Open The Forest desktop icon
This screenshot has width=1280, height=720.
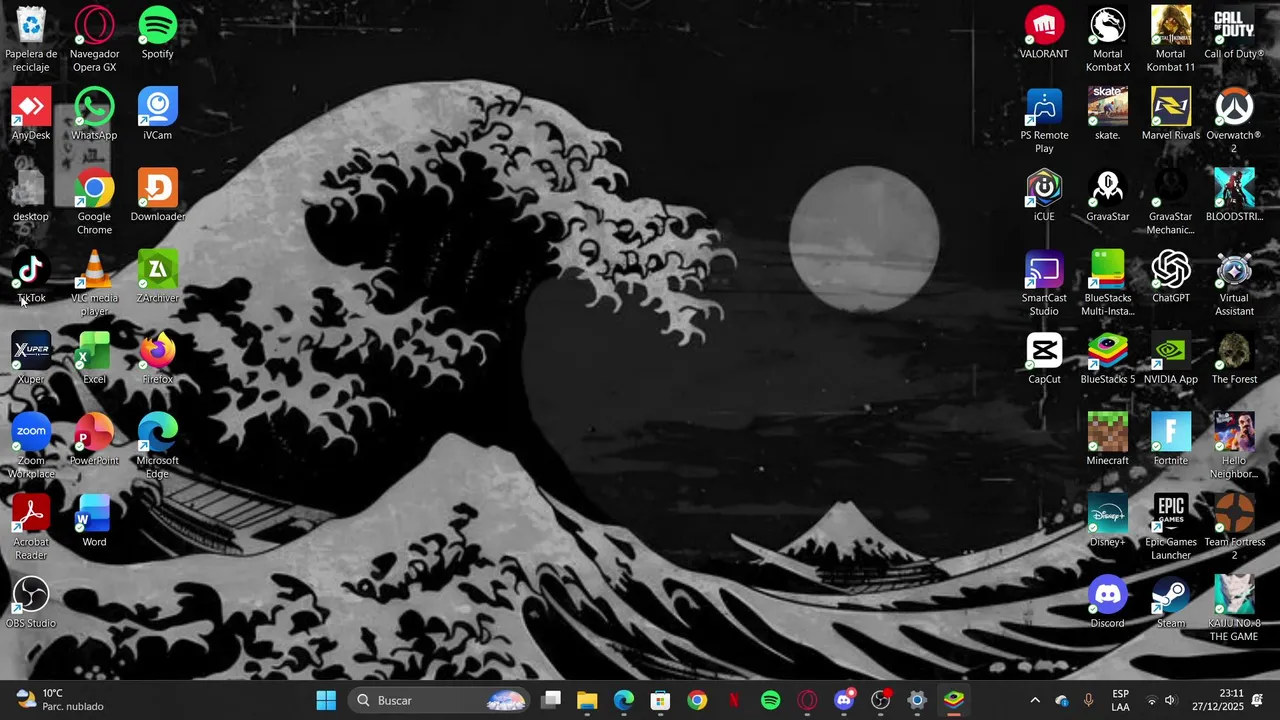click(x=1234, y=358)
